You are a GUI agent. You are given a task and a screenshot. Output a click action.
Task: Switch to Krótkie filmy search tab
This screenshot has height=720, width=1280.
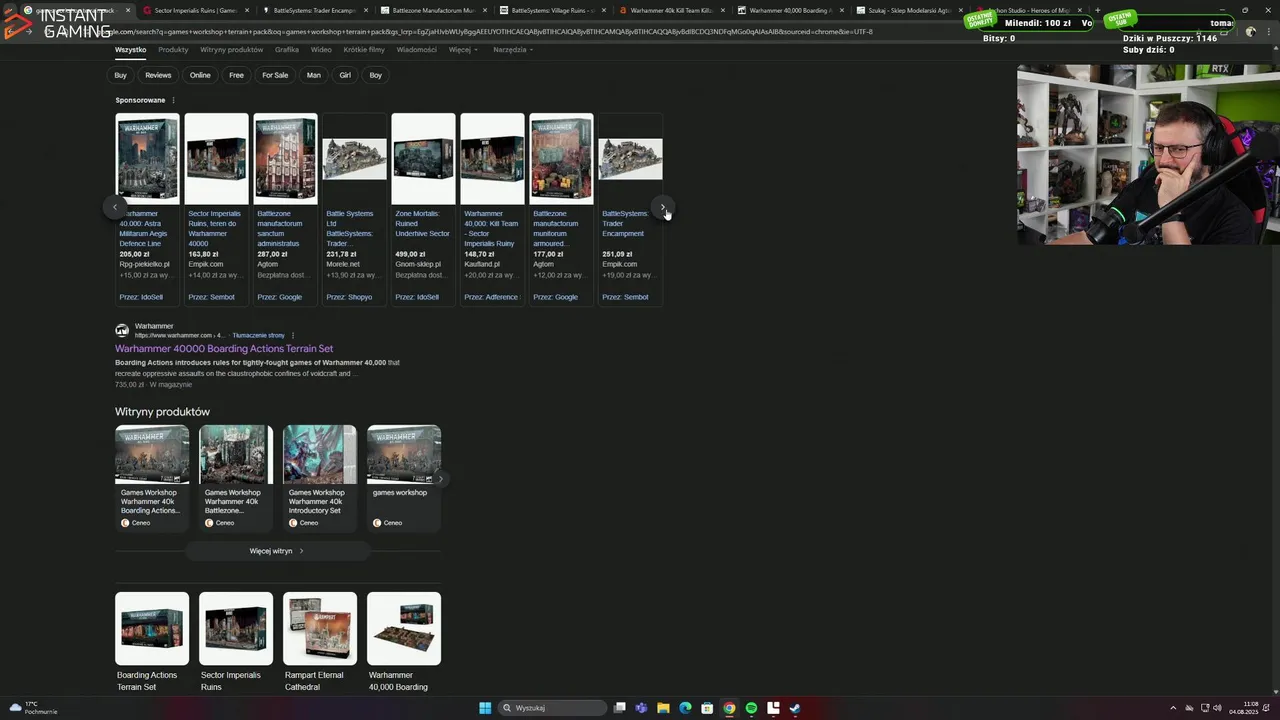[364, 49]
